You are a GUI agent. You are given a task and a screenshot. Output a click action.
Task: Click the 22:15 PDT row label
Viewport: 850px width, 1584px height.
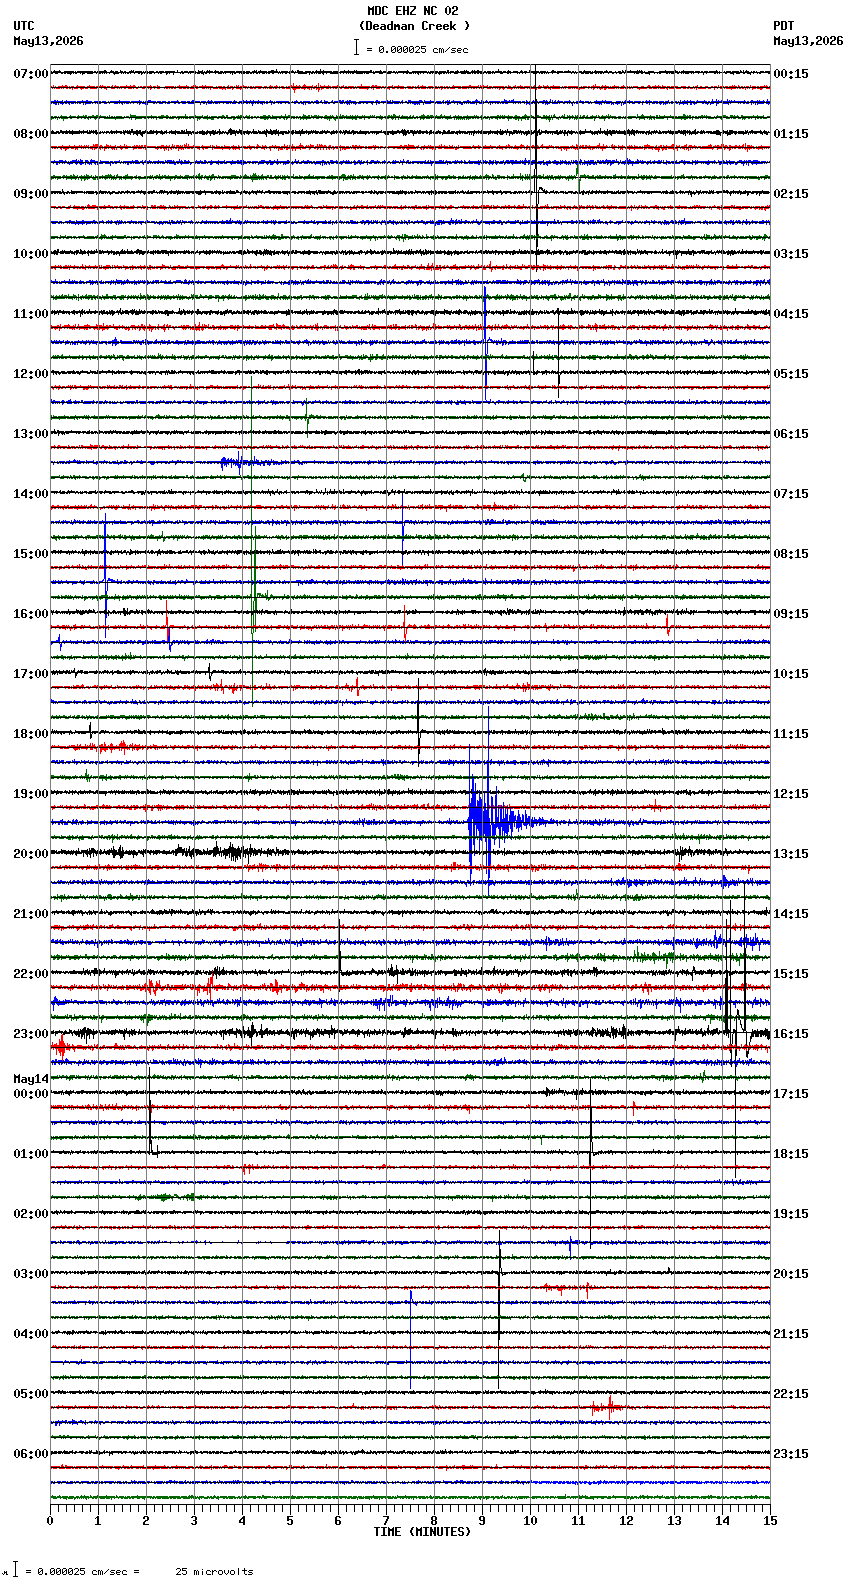791,1394
